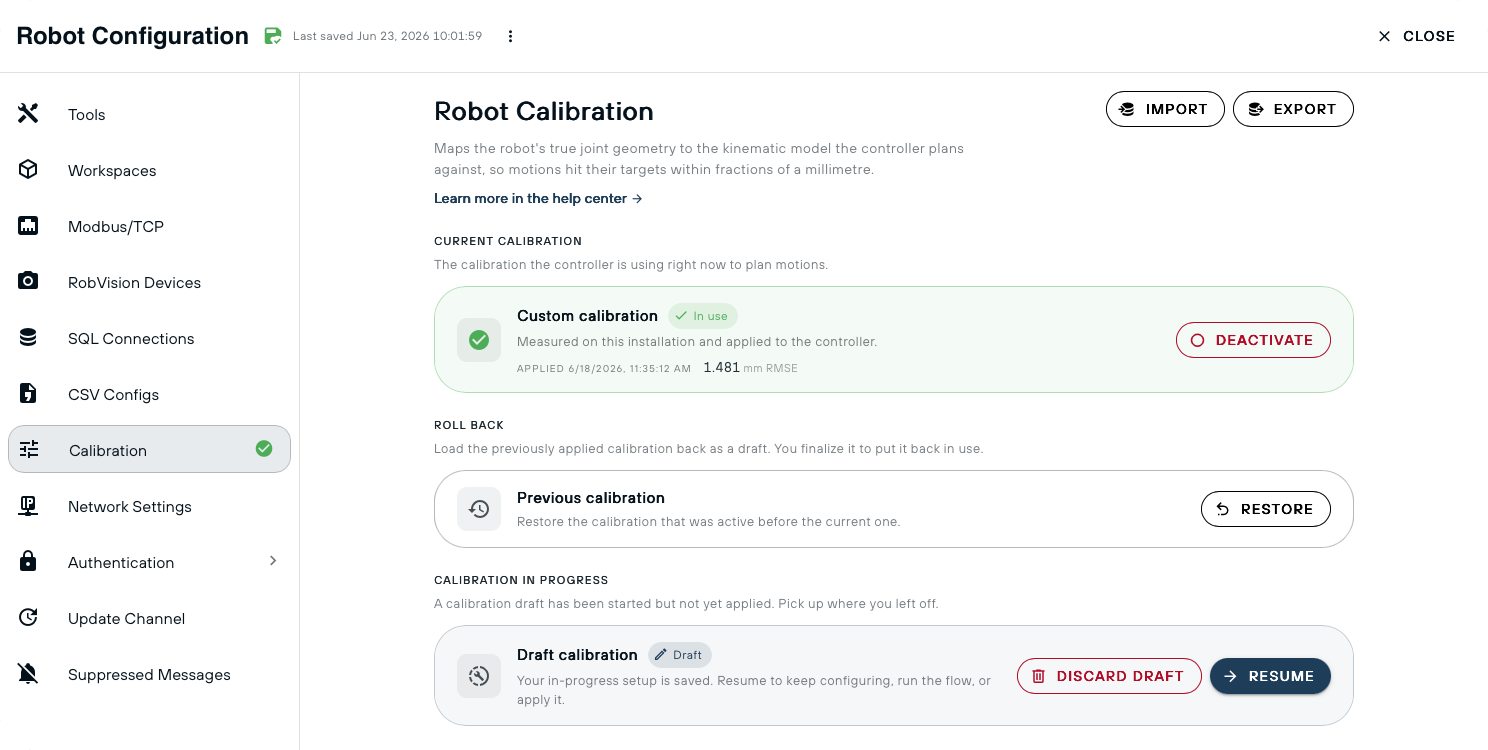This screenshot has height=750, width=1488.
Task: Click the Calibration sliders icon
Action: point(29,450)
